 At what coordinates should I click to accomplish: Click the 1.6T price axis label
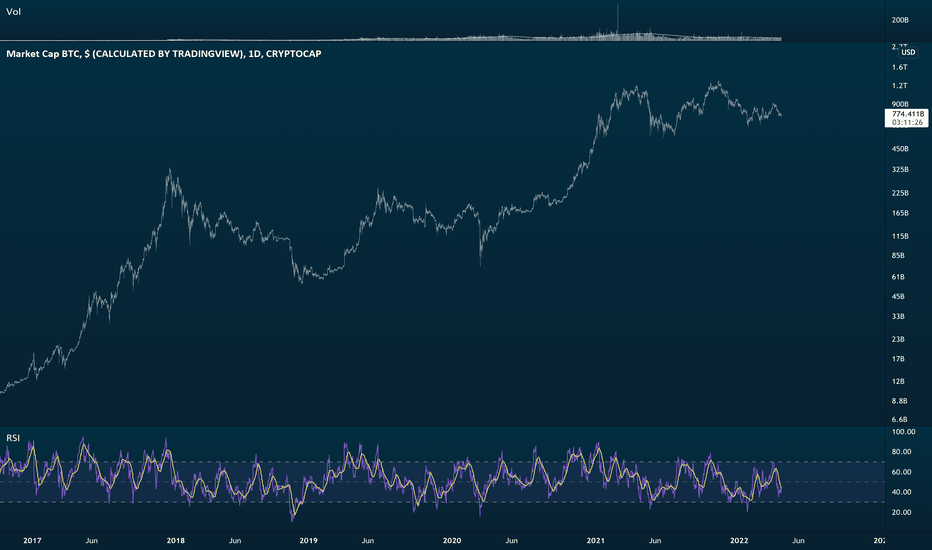tap(899, 67)
